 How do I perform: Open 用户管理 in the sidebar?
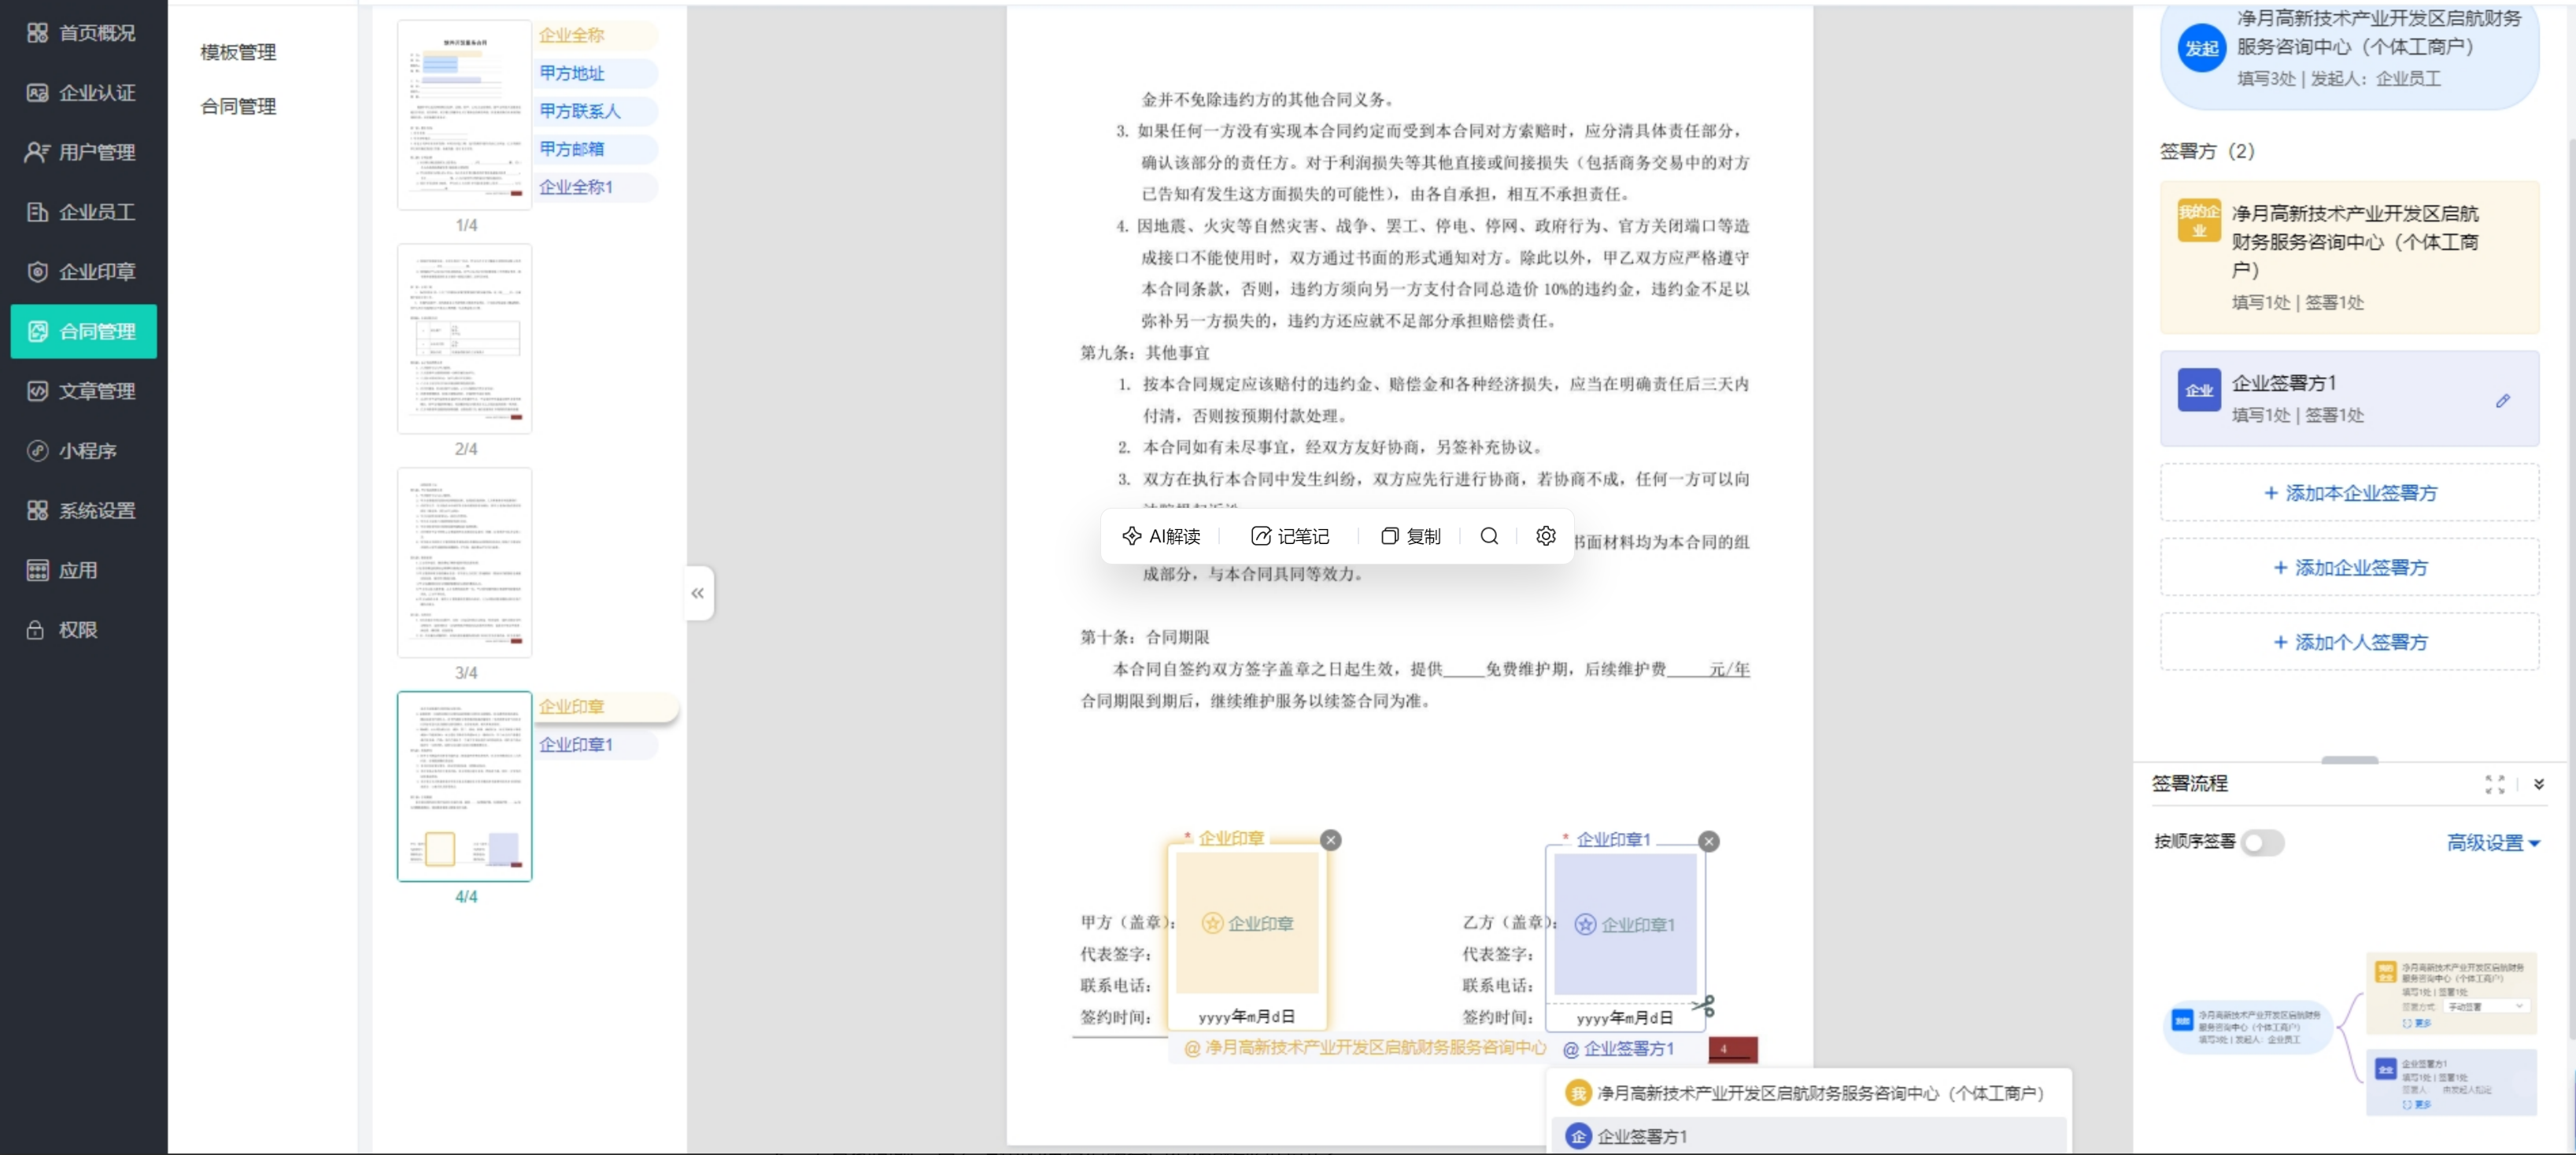click(x=83, y=152)
